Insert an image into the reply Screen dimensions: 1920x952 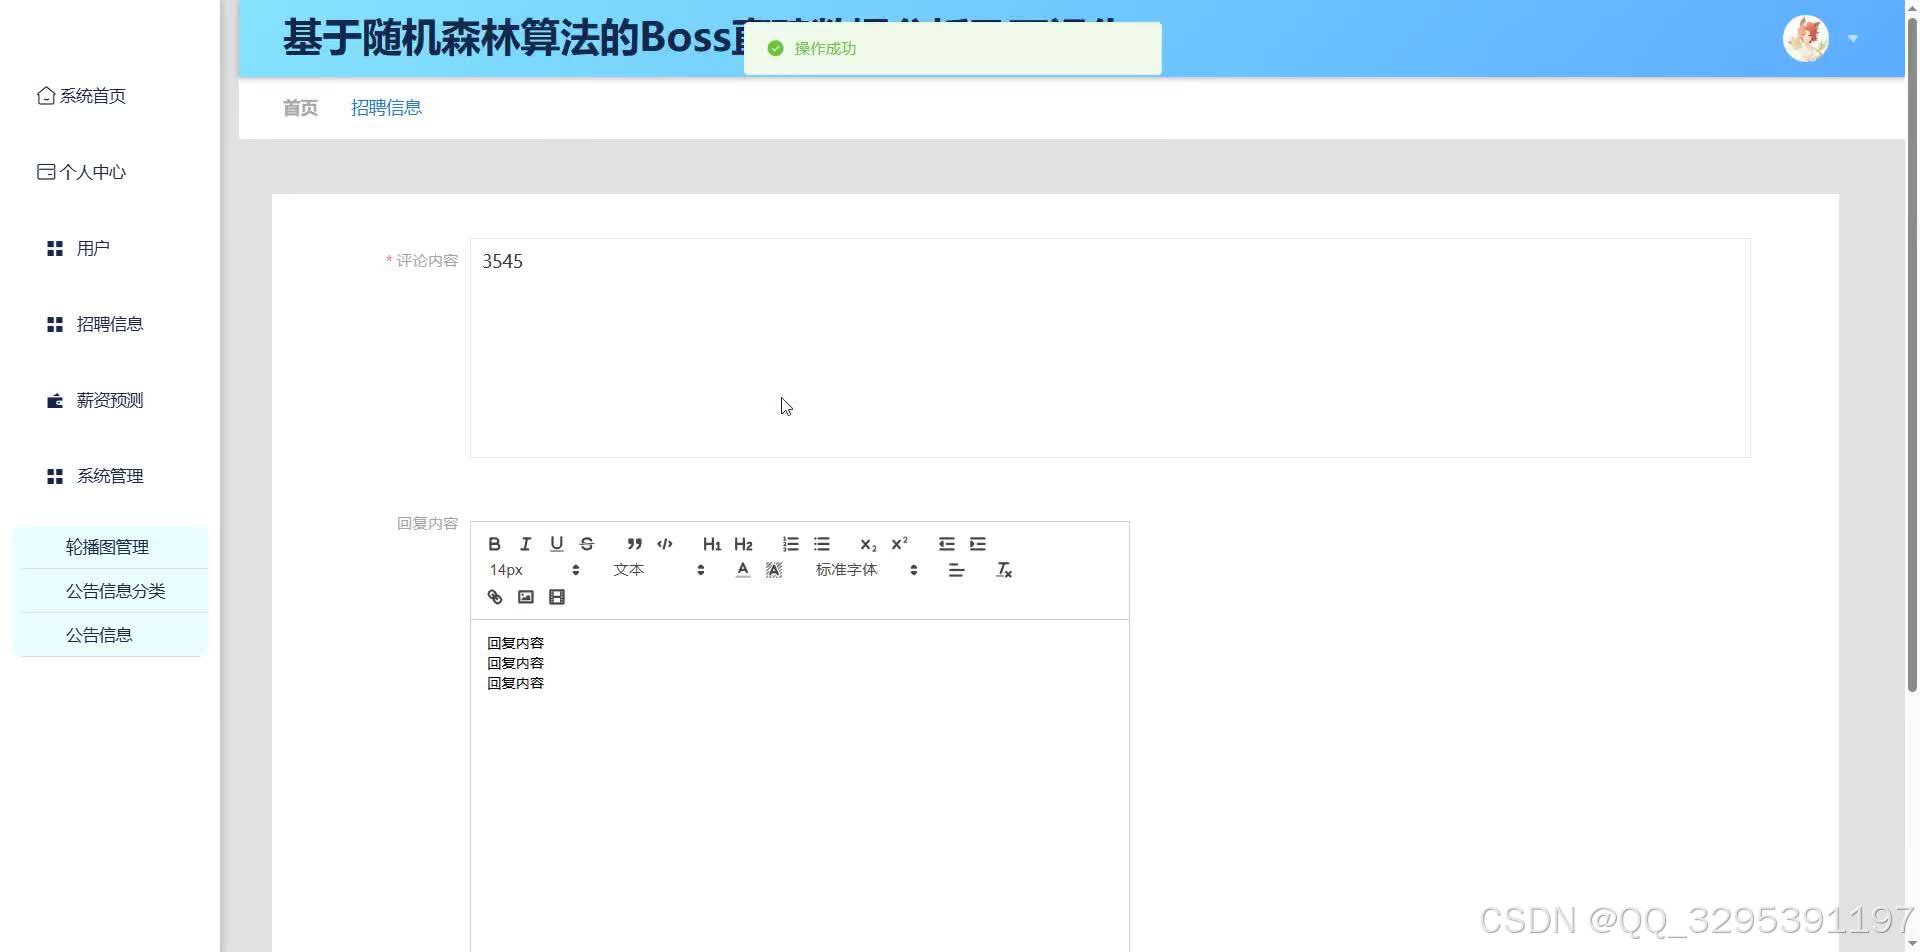click(x=526, y=597)
